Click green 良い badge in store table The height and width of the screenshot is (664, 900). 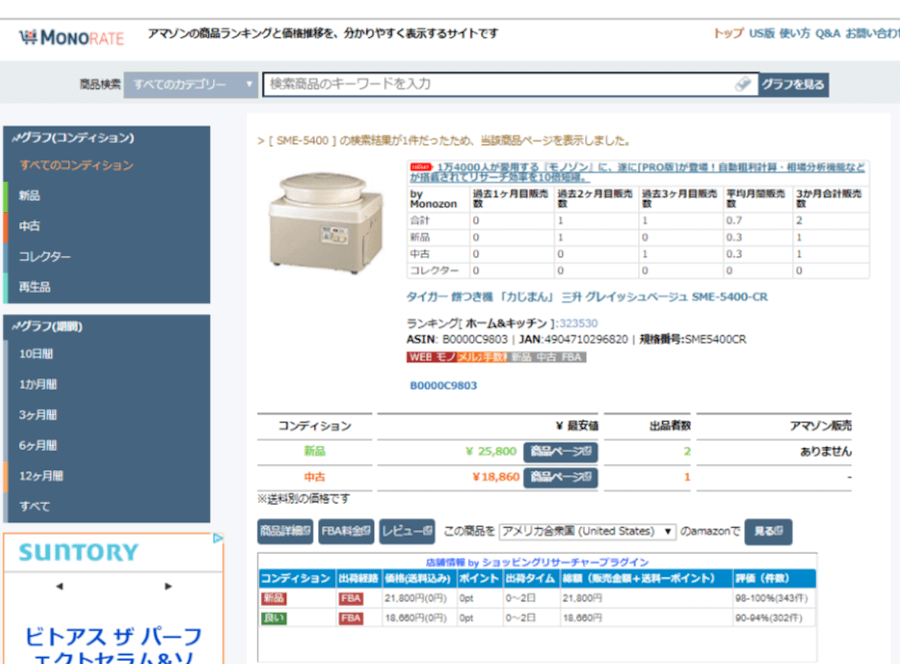(x=274, y=618)
